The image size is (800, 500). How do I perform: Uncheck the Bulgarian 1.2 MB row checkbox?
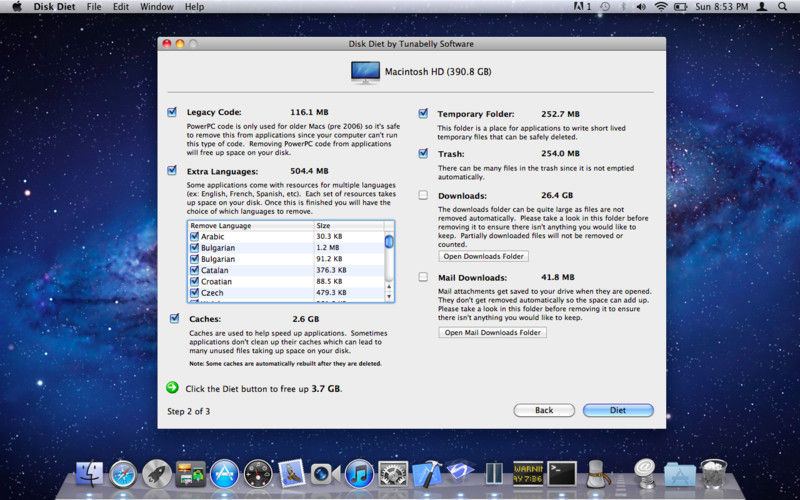194,247
